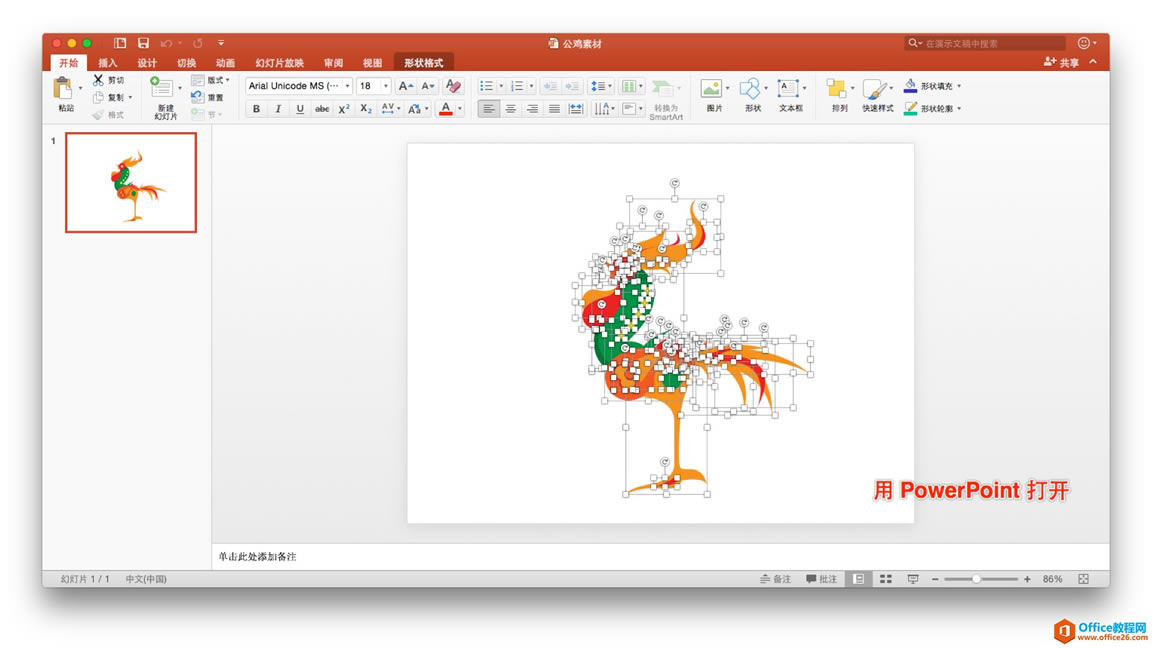The height and width of the screenshot is (648, 1152).
Task: Click fit slide to window icon
Action: [1083, 579]
